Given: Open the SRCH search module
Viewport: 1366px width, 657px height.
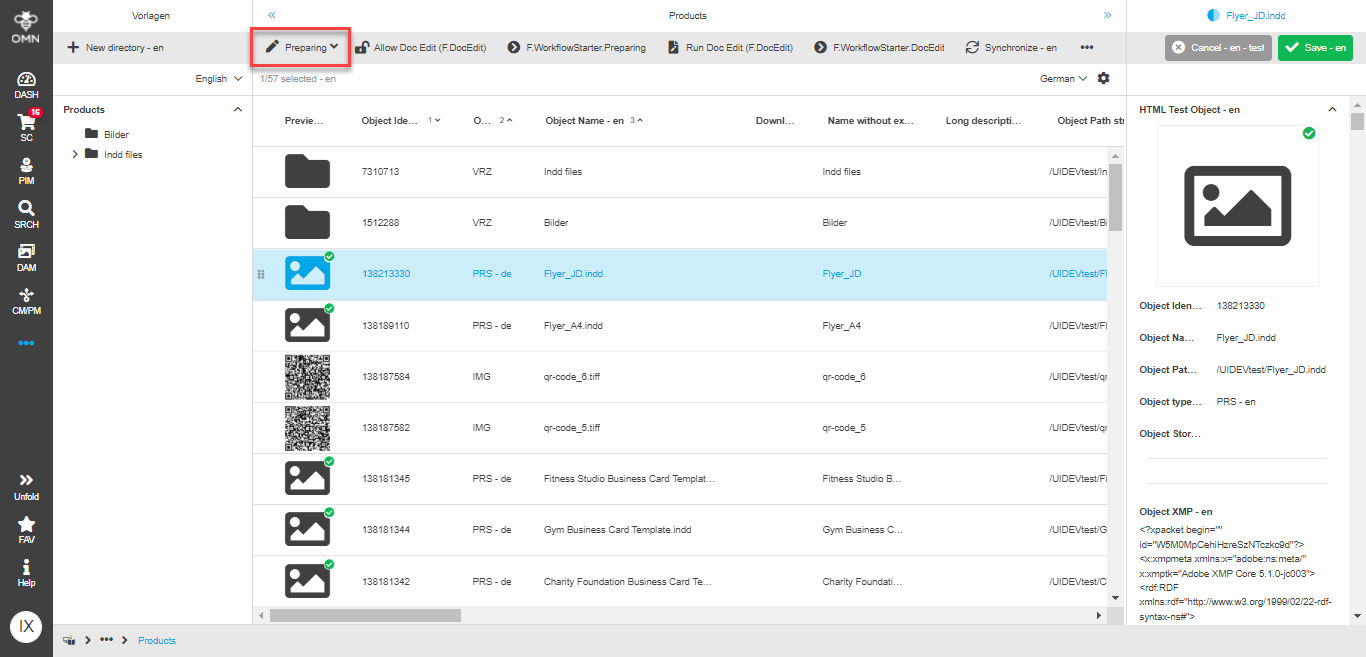Looking at the screenshot, I should coord(26,213).
